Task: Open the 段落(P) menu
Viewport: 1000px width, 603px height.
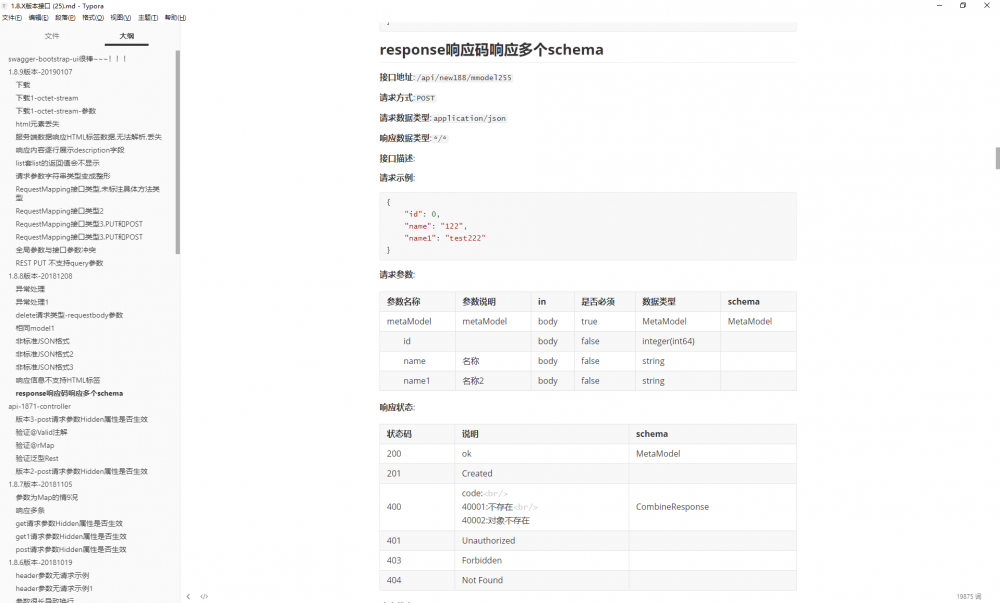Action: [64, 17]
